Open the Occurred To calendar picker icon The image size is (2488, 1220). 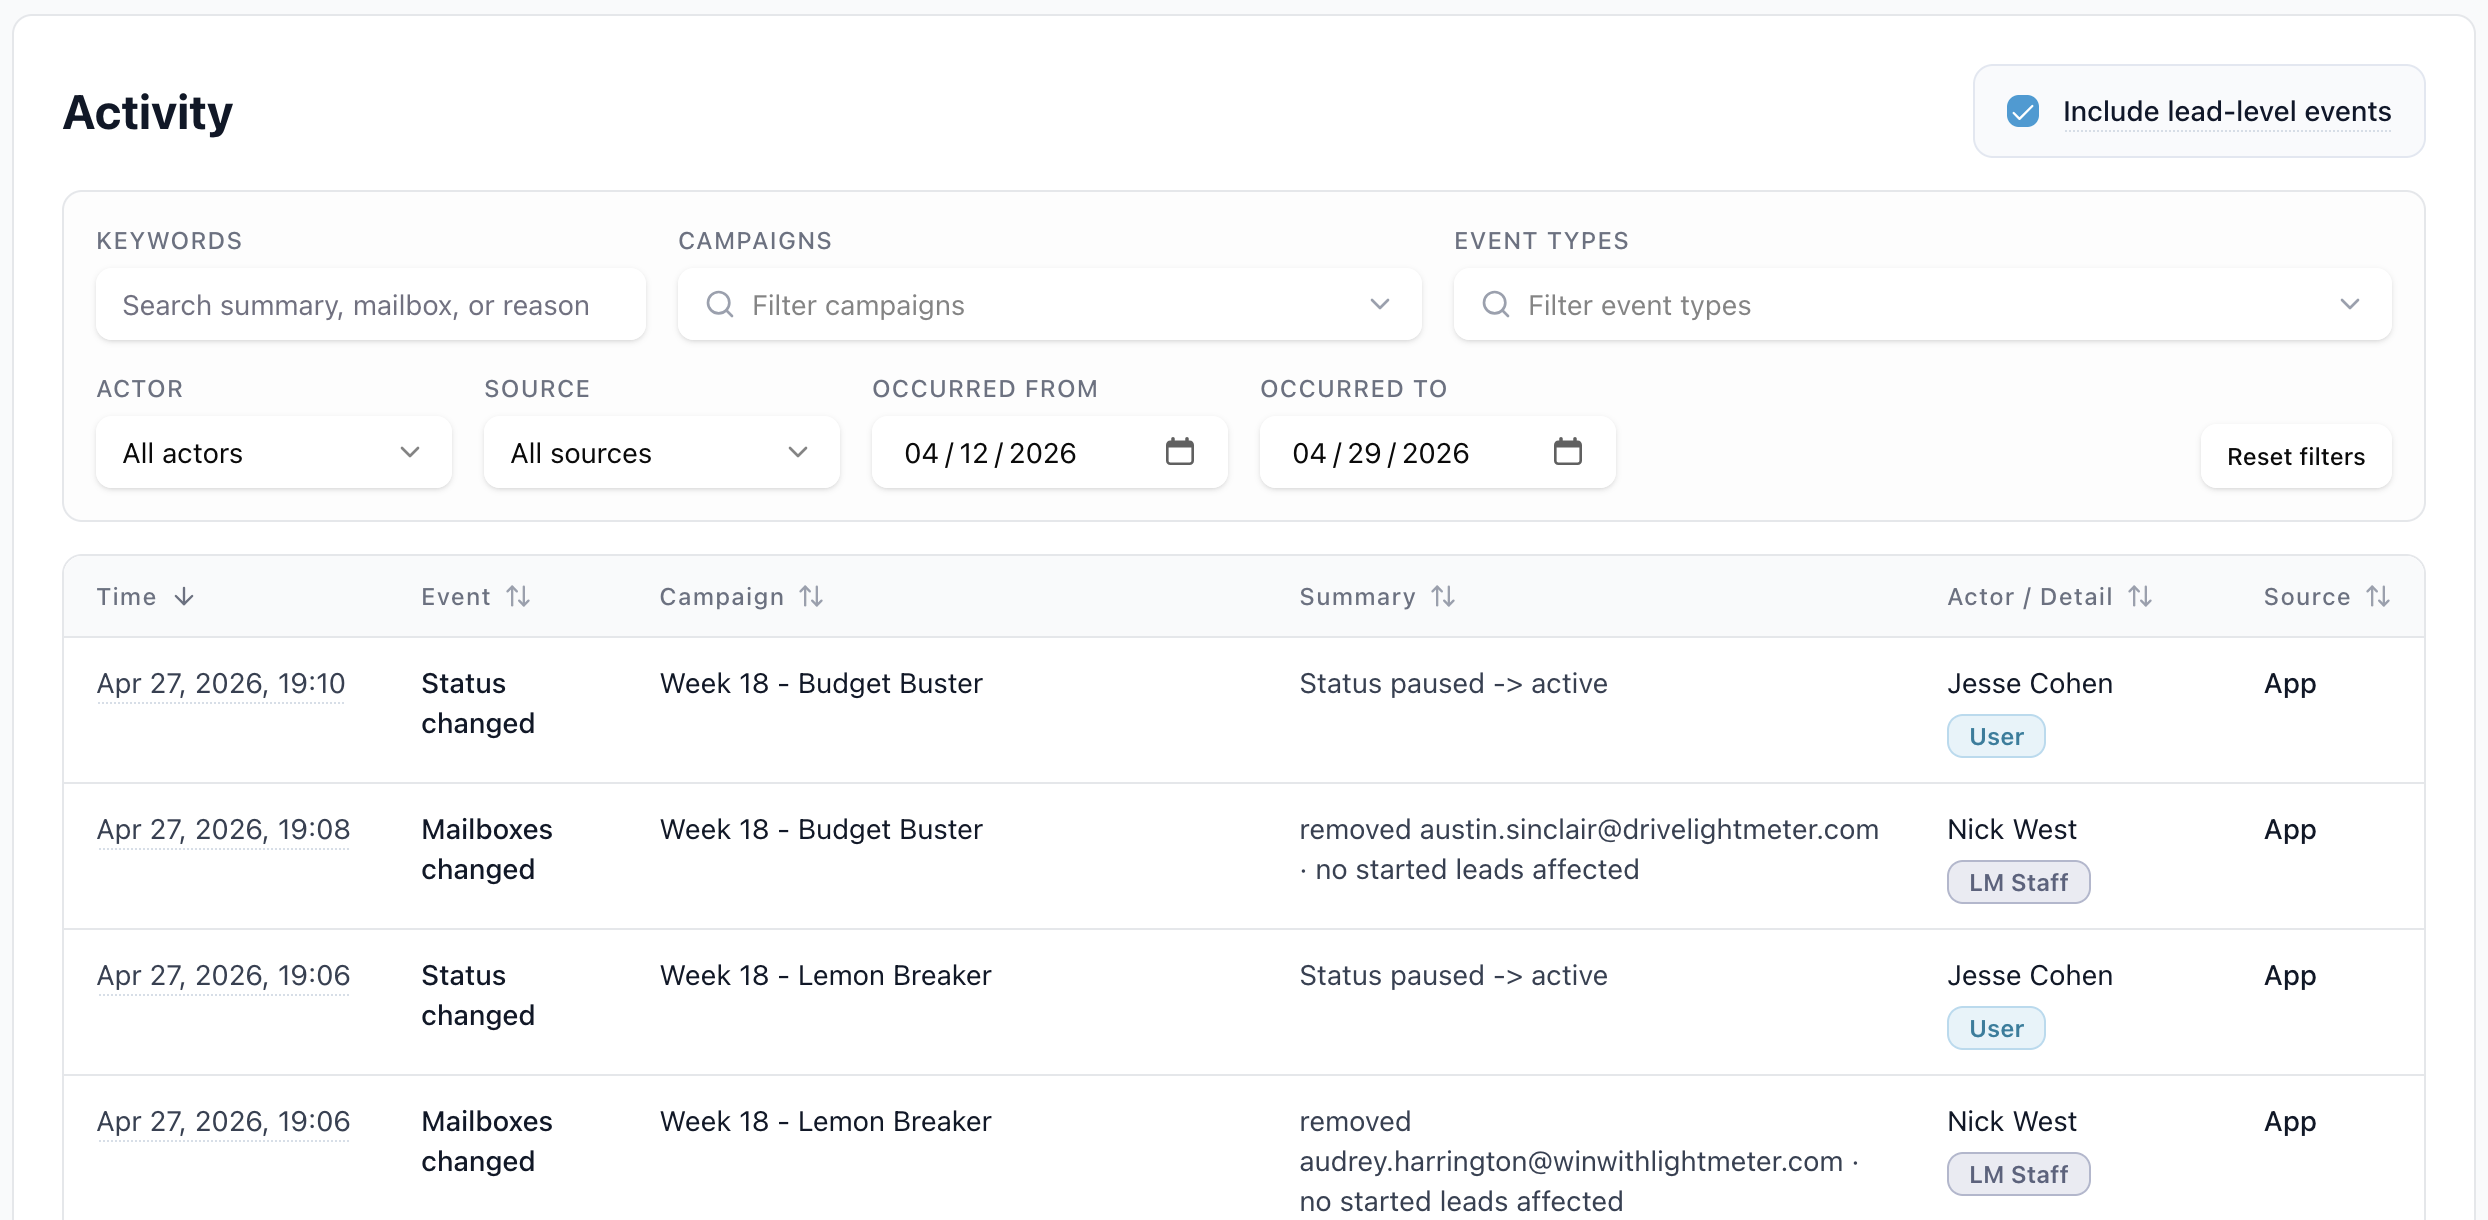pyautogui.click(x=1568, y=452)
